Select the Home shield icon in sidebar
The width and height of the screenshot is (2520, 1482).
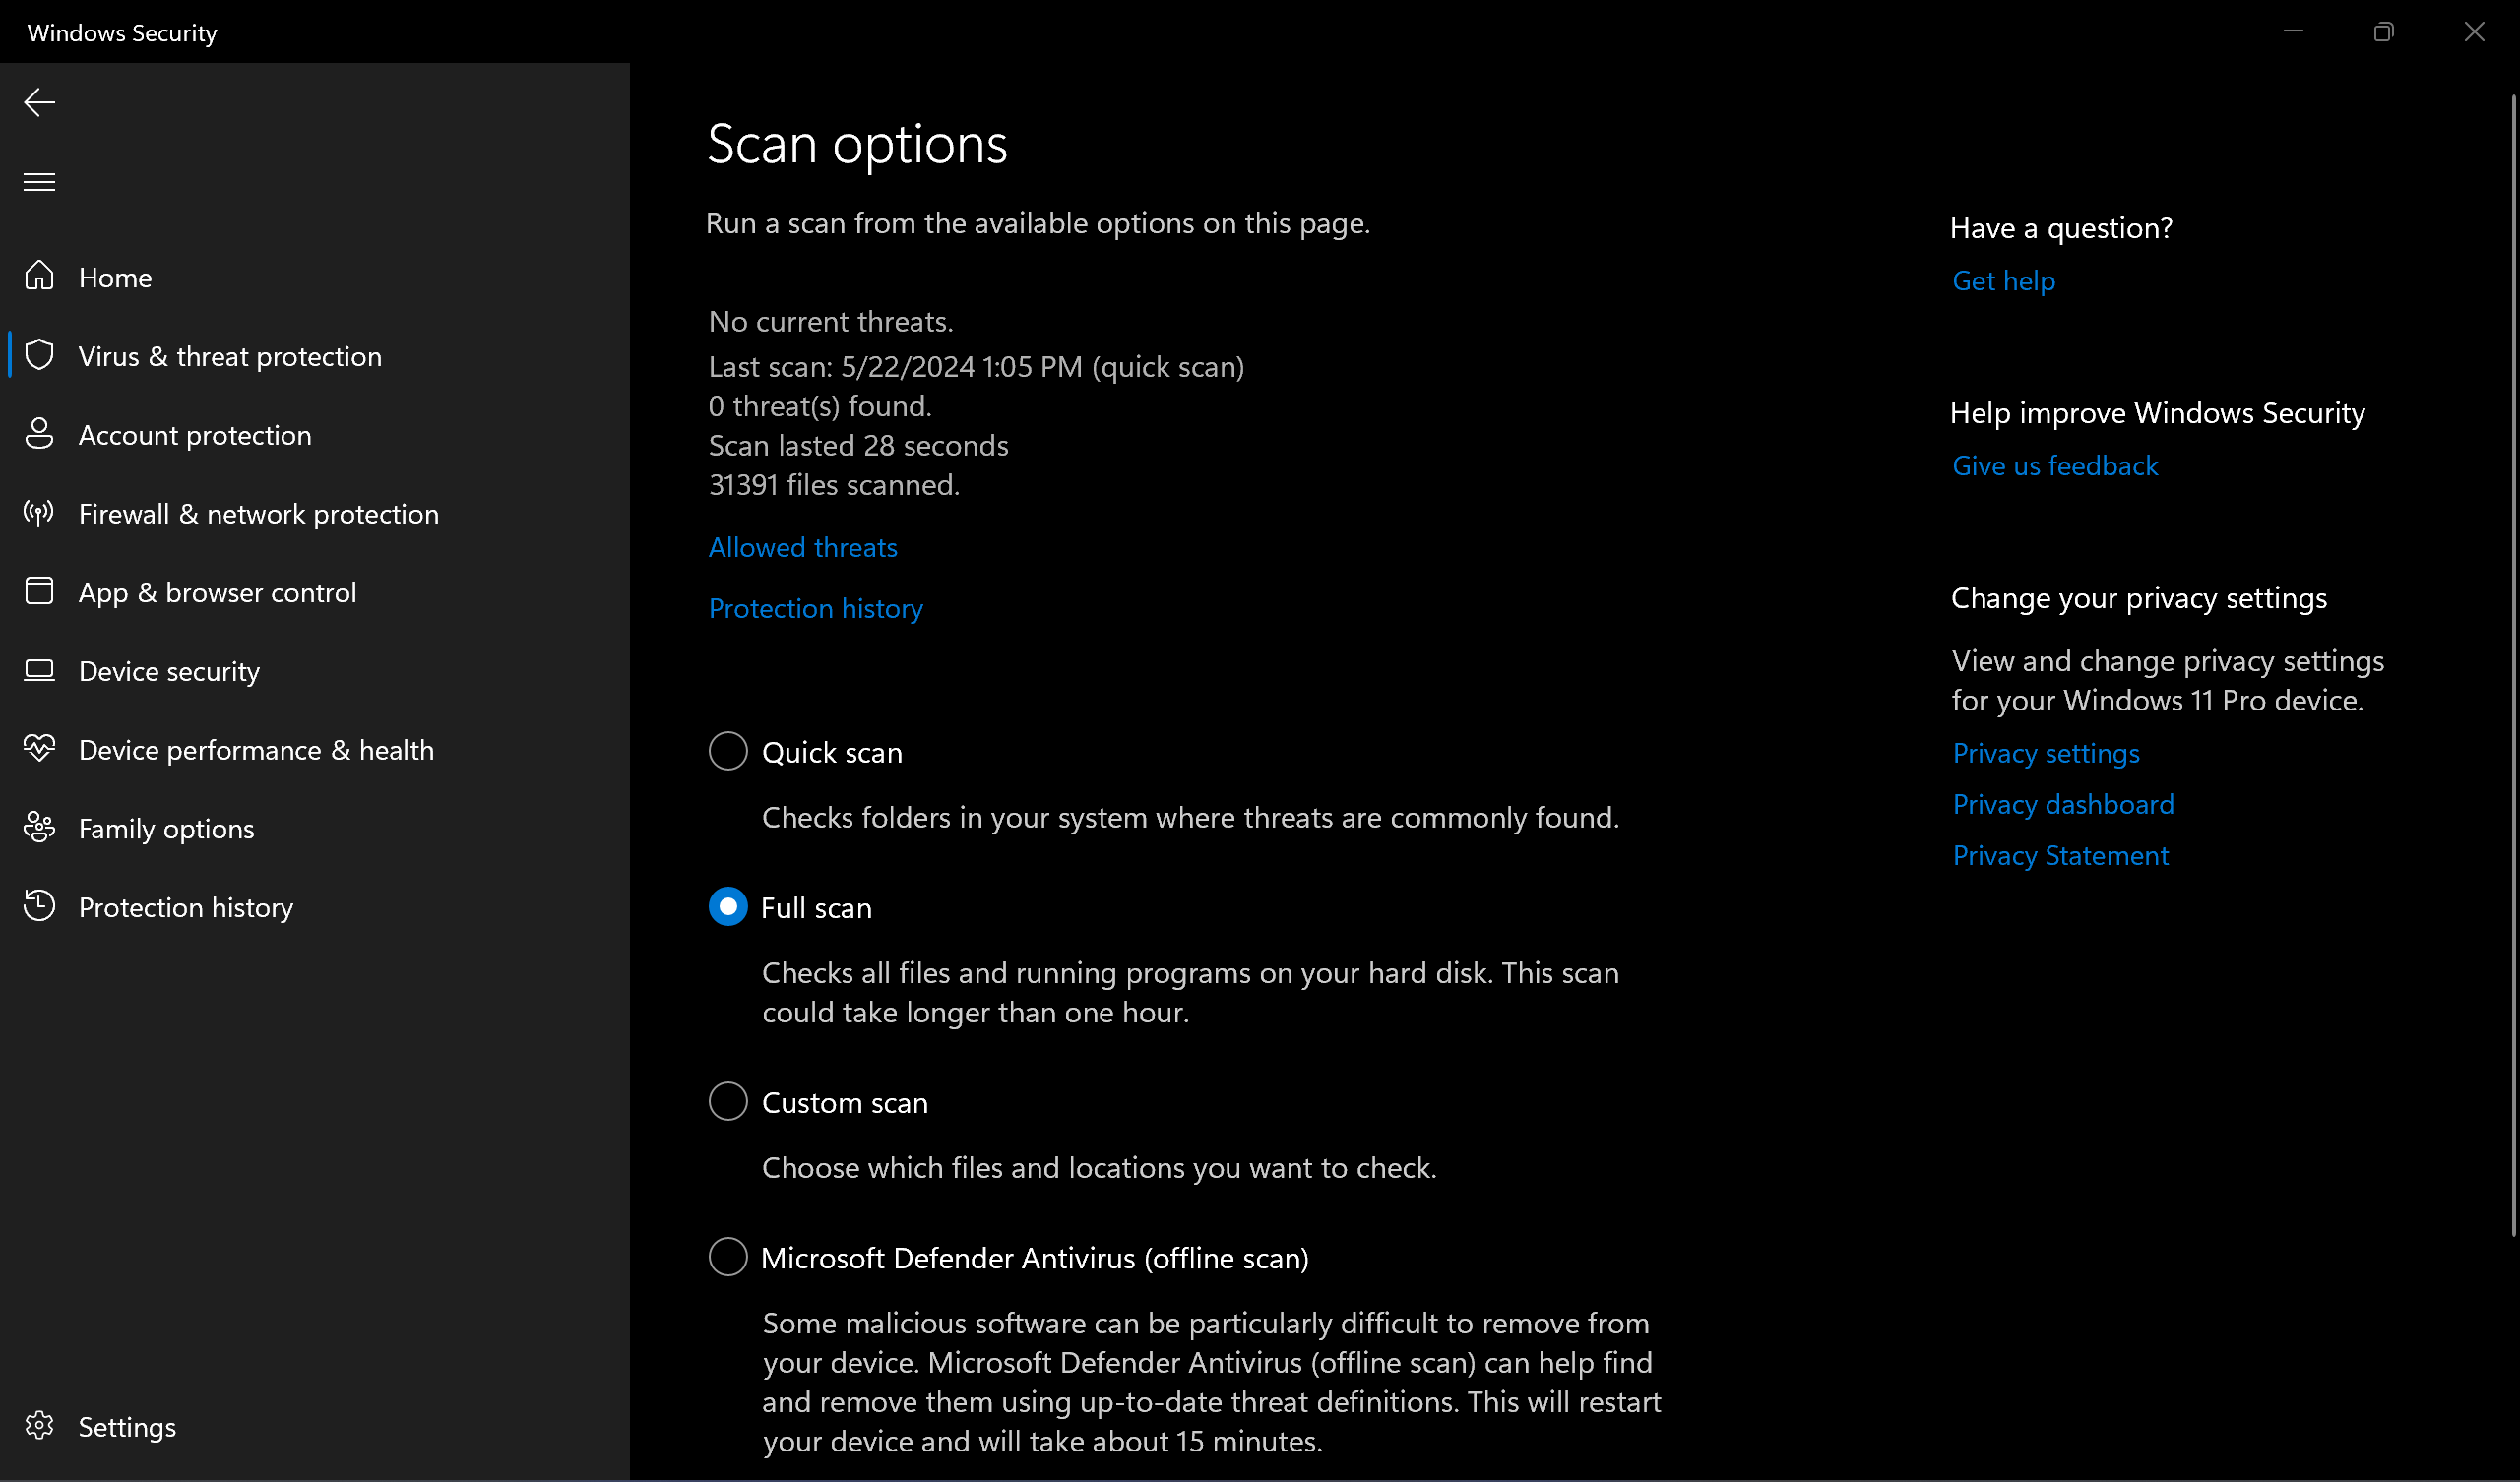click(x=40, y=276)
